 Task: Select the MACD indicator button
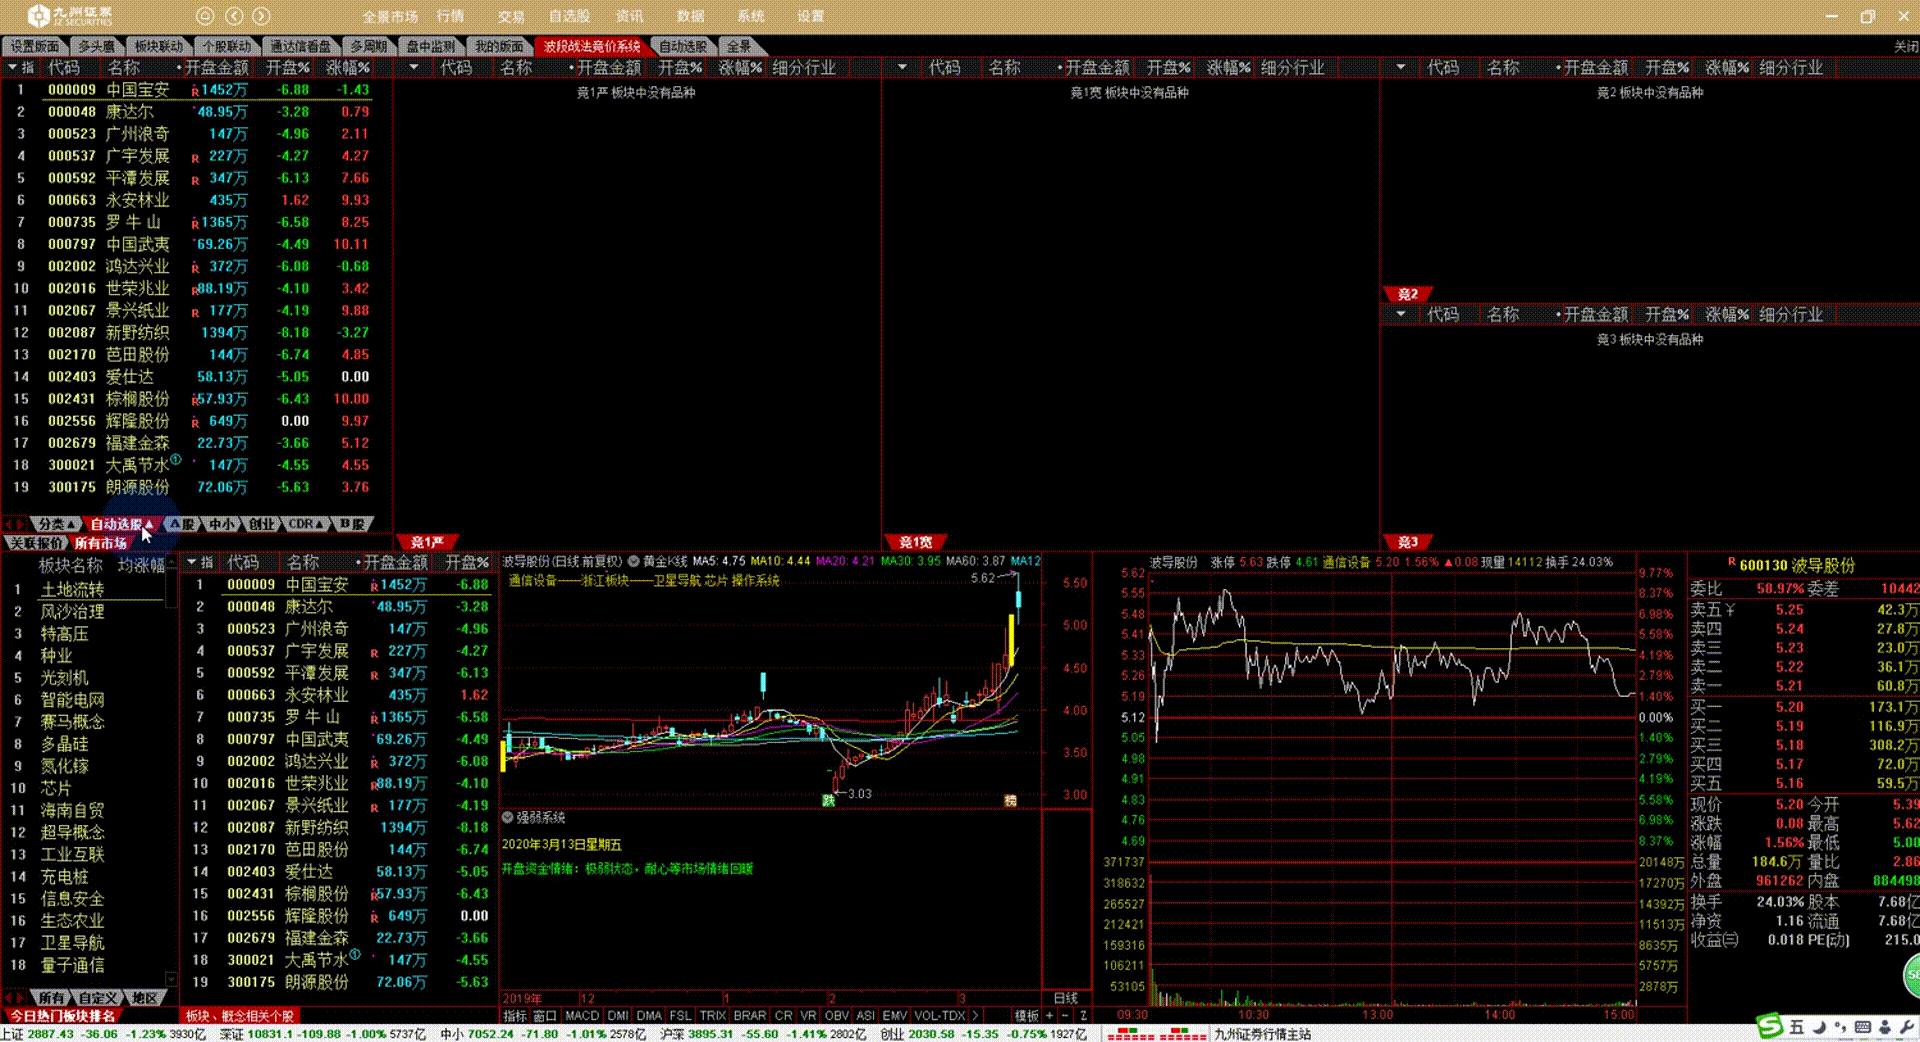(x=581, y=1015)
